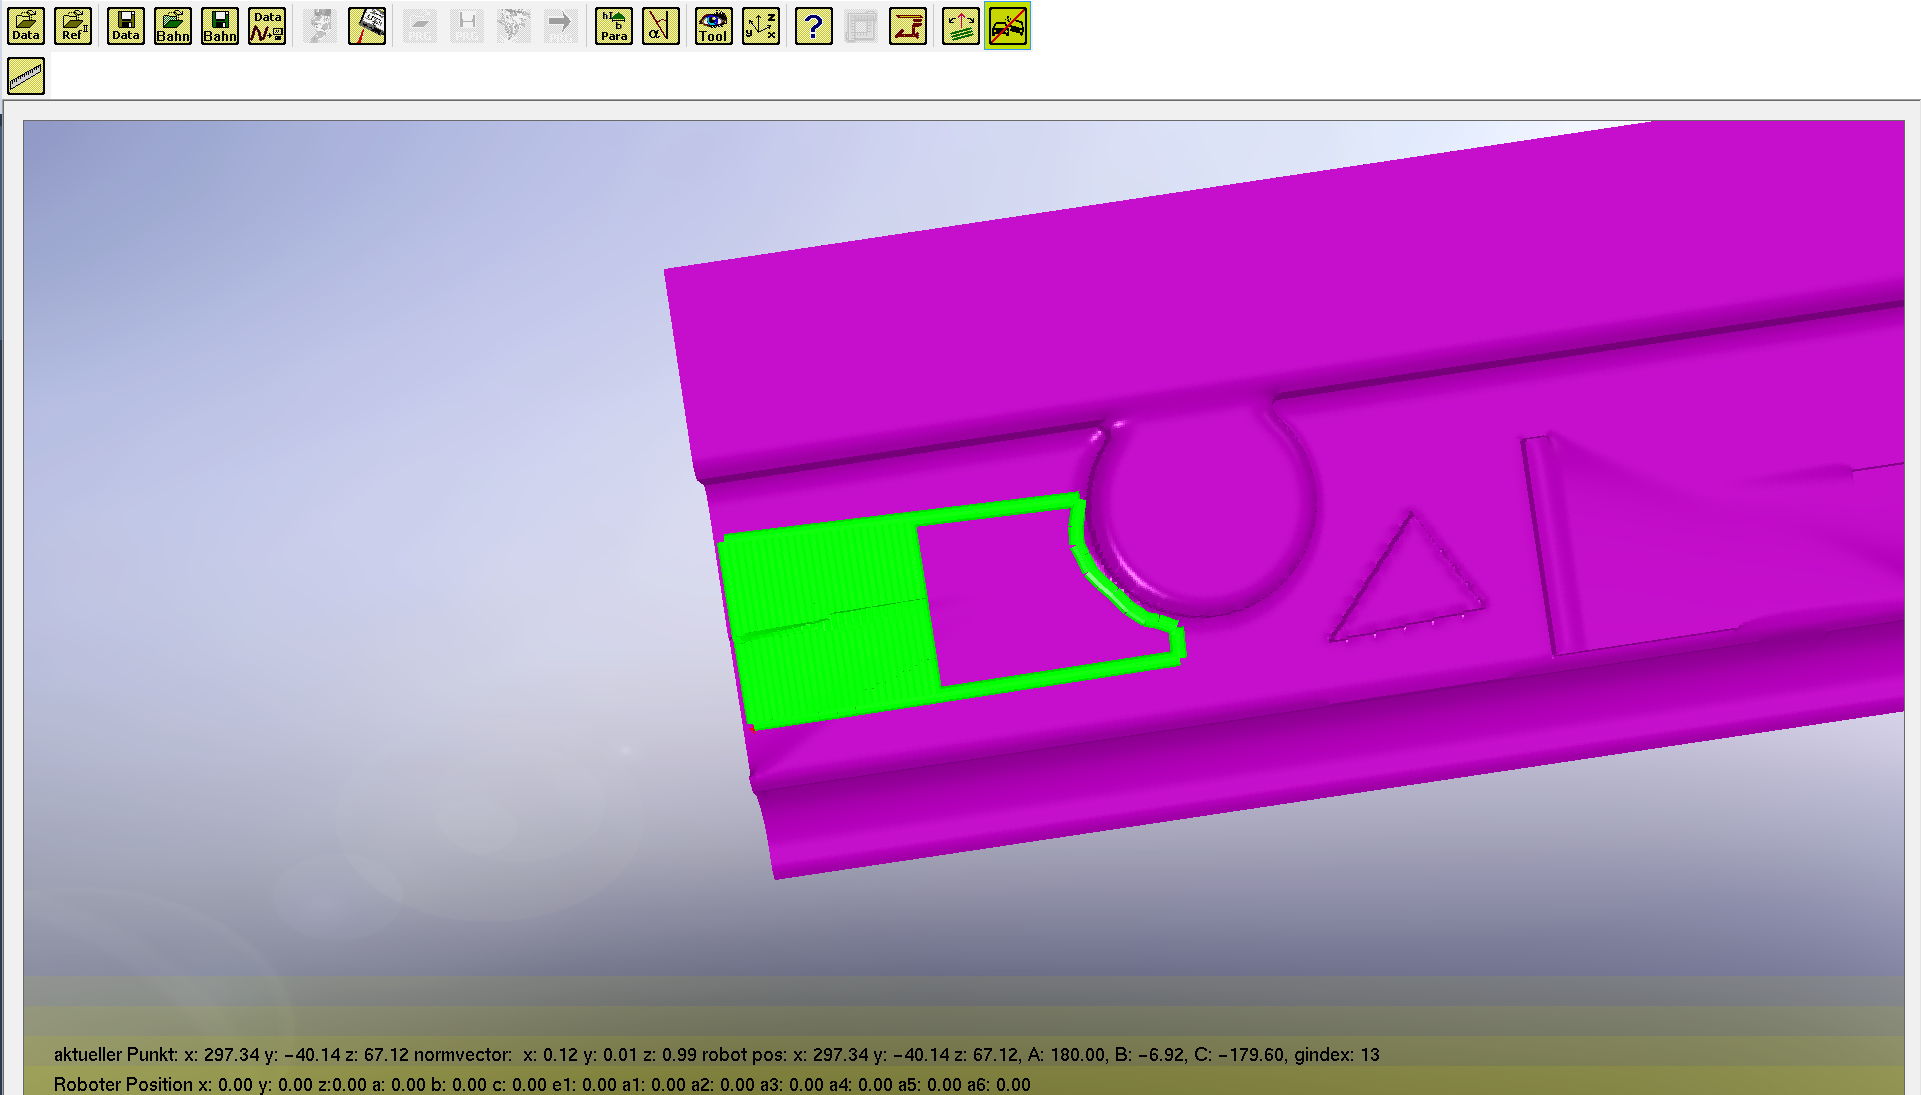Screen dimensions: 1921x1095
Task: Save Data with floppy disk icon
Action: tap(126, 26)
